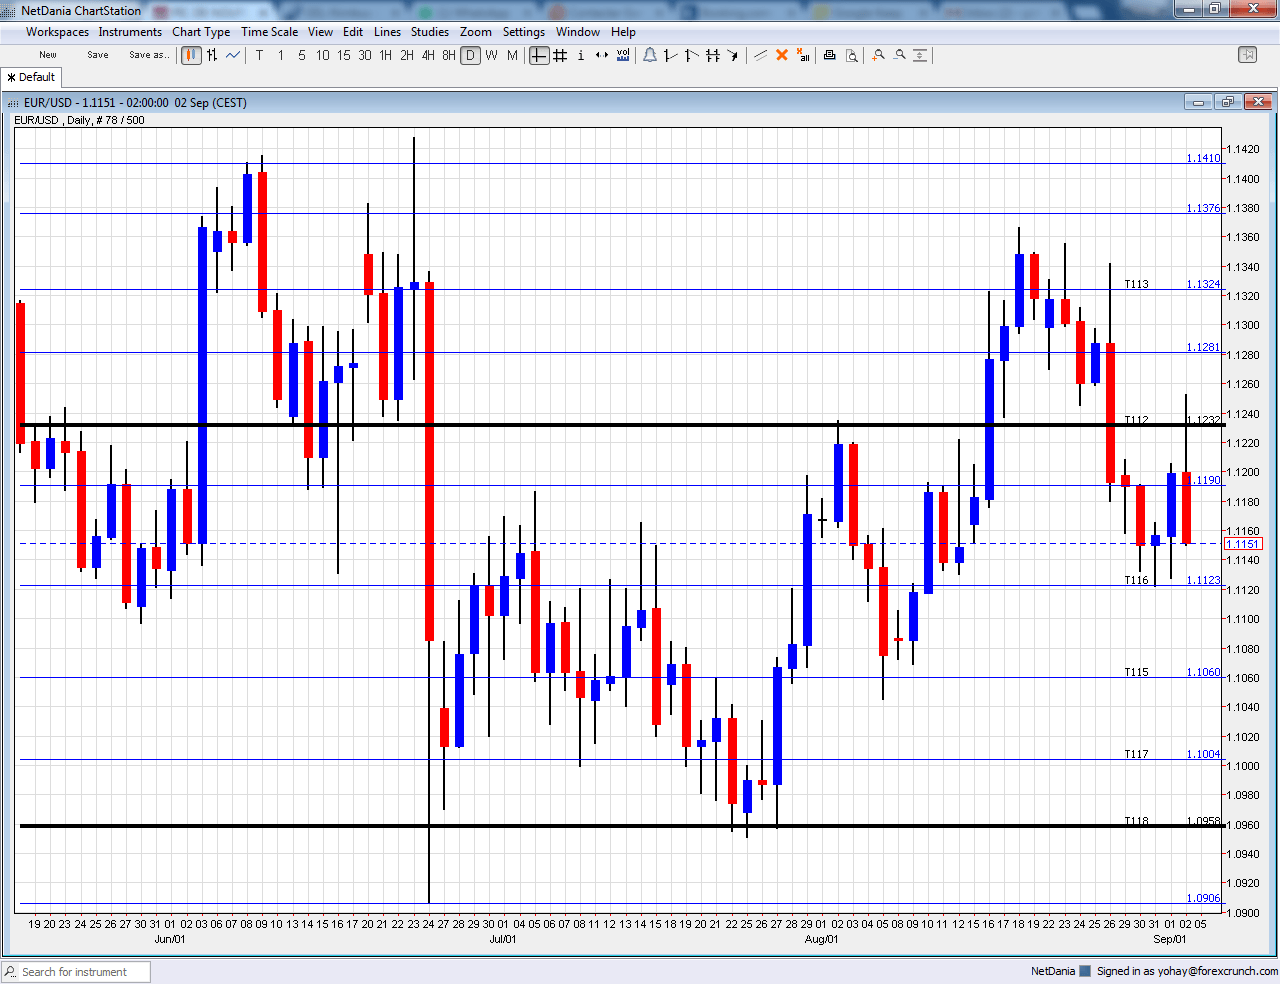Set a price alert with the bell icon
The image size is (1280, 984).
click(x=649, y=55)
